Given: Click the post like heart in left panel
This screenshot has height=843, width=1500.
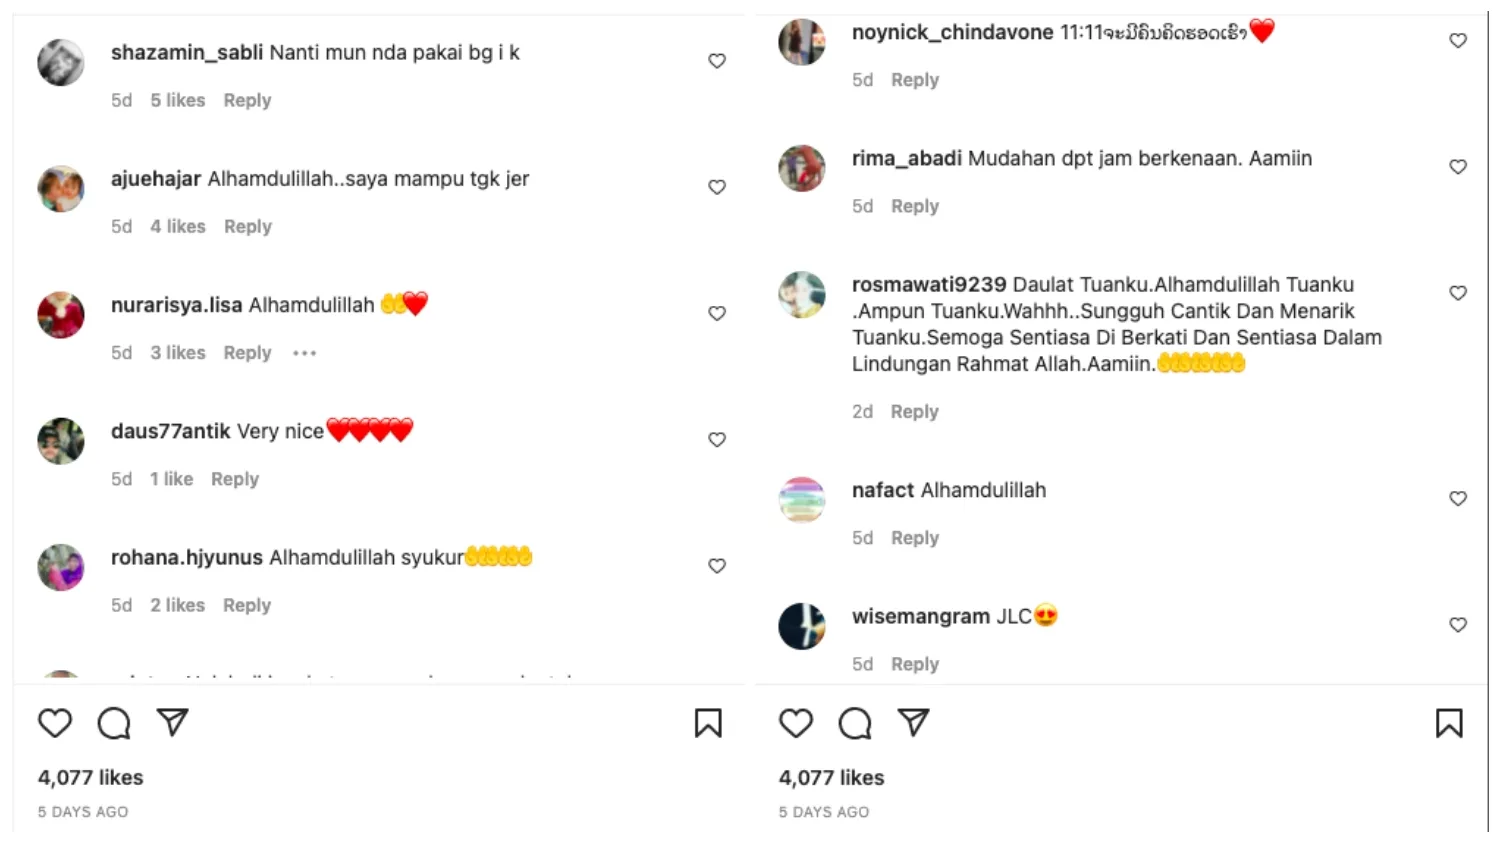Looking at the screenshot, I should pos(55,723).
